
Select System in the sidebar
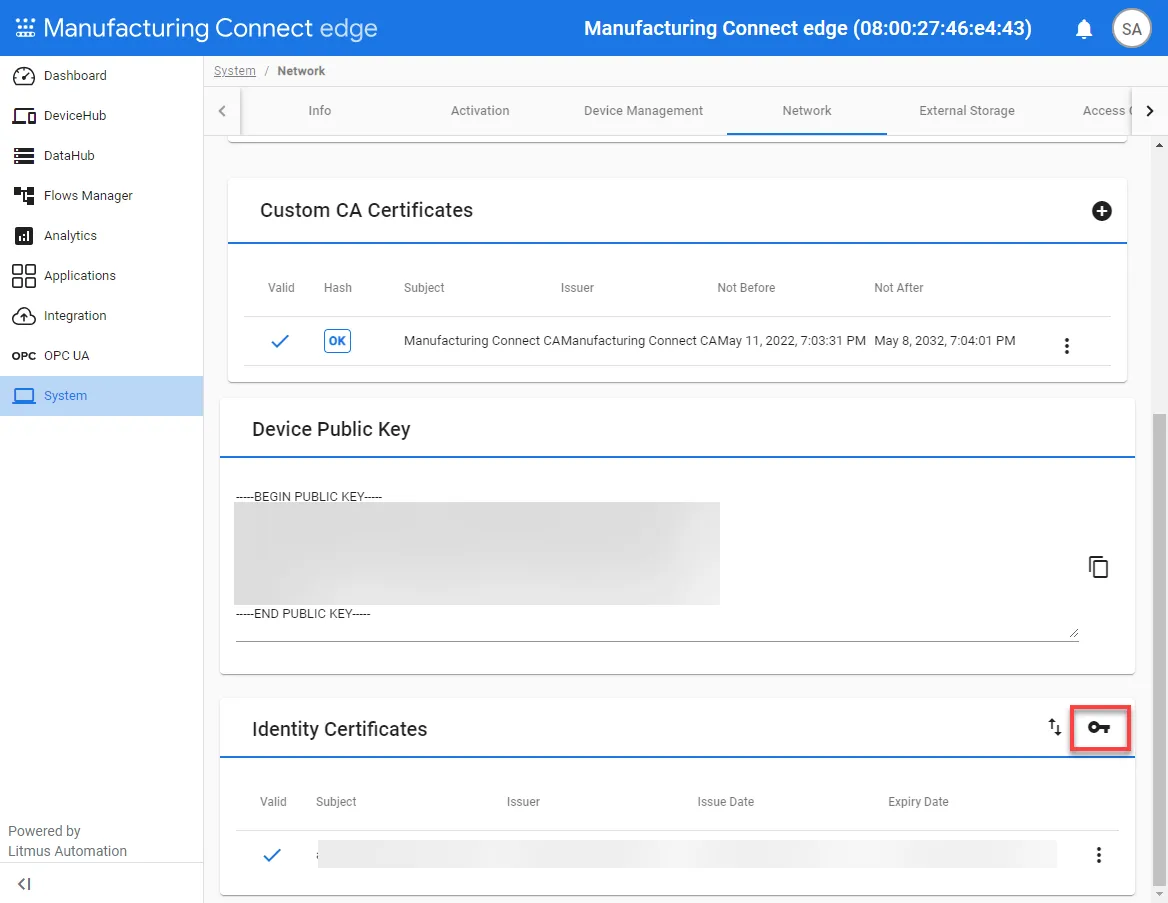point(101,396)
